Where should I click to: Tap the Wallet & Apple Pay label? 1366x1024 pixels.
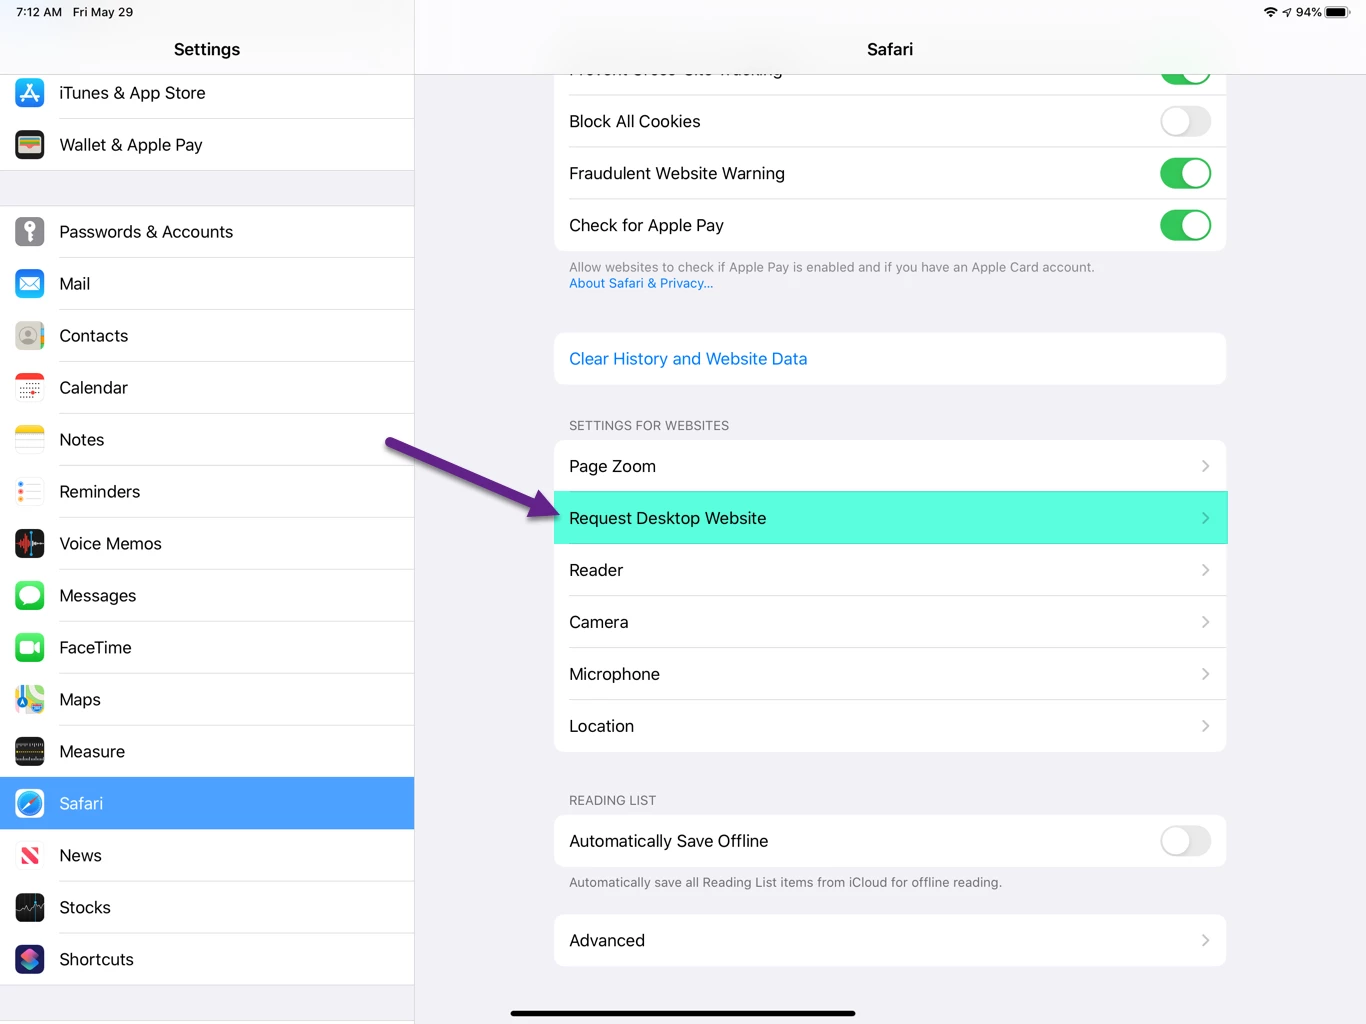pyautogui.click(x=131, y=145)
